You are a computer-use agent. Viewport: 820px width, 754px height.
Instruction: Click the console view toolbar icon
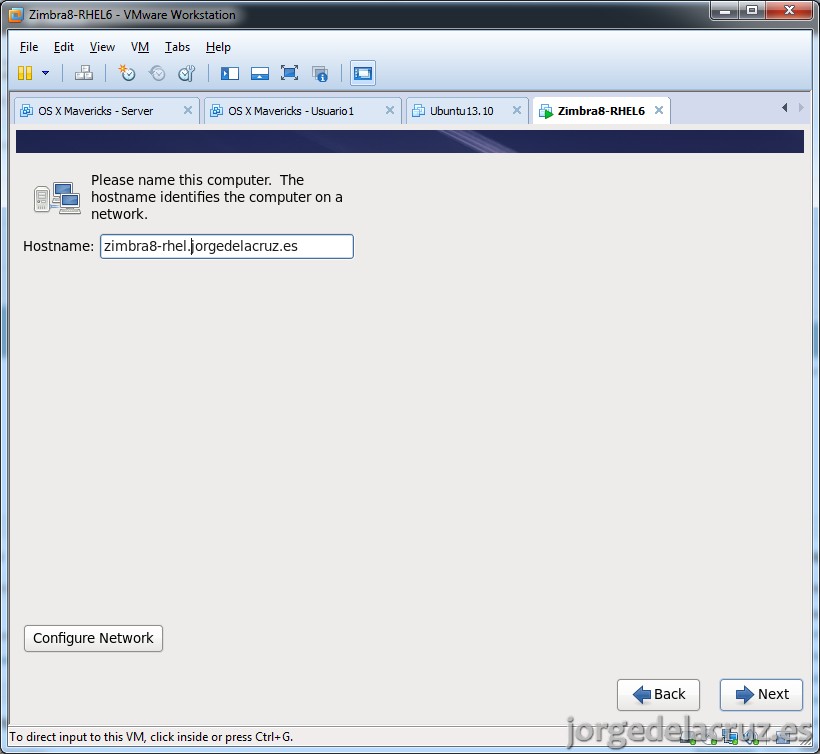coord(362,73)
